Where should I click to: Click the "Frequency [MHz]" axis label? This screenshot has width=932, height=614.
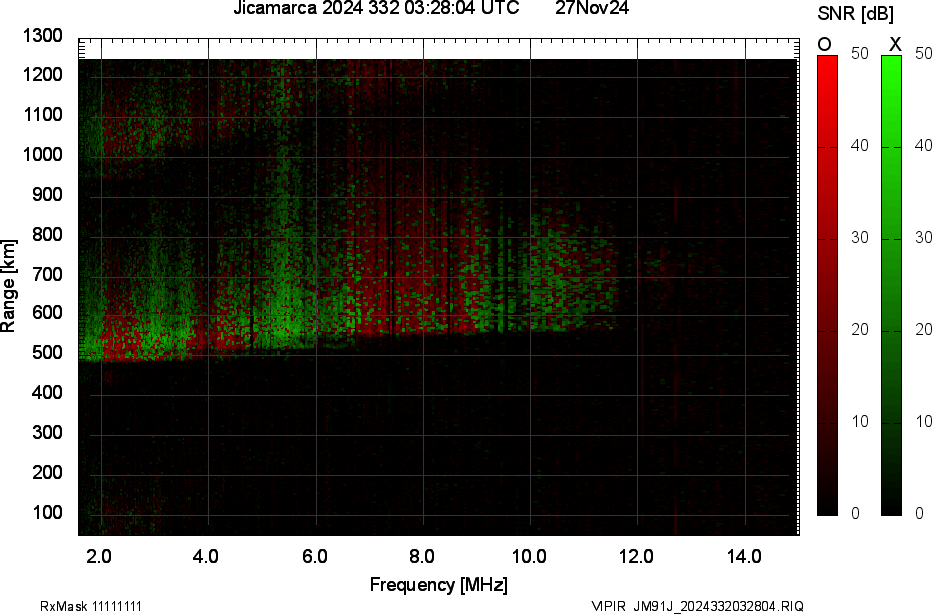(x=438, y=585)
